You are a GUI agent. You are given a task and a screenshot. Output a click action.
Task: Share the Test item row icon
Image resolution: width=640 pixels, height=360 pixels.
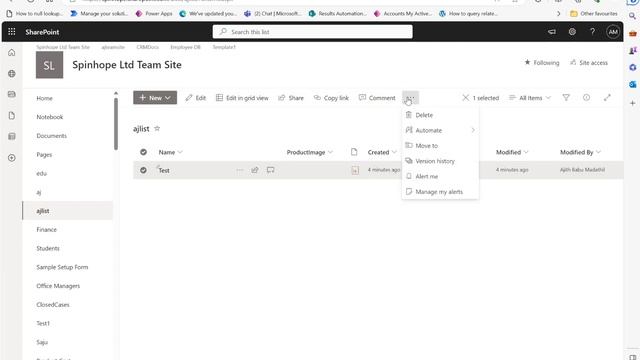click(x=255, y=170)
